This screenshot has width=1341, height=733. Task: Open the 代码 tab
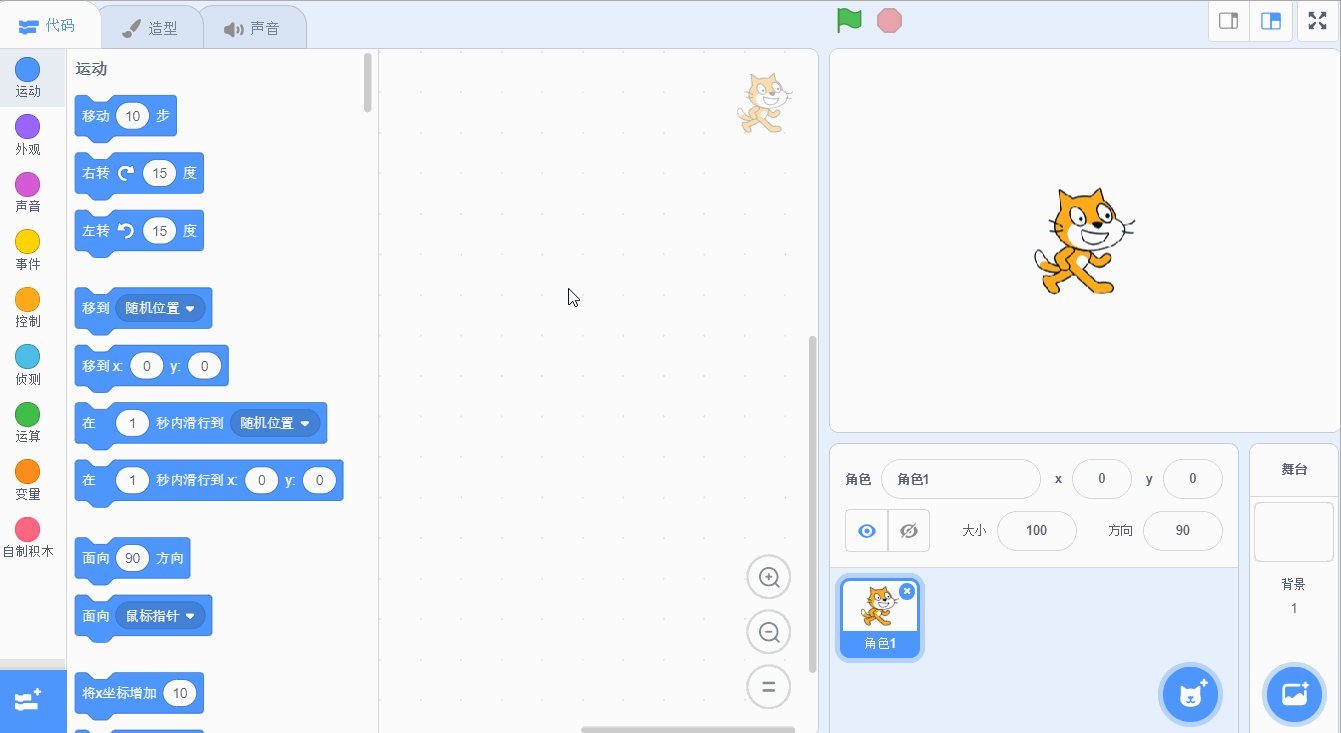click(x=48, y=26)
